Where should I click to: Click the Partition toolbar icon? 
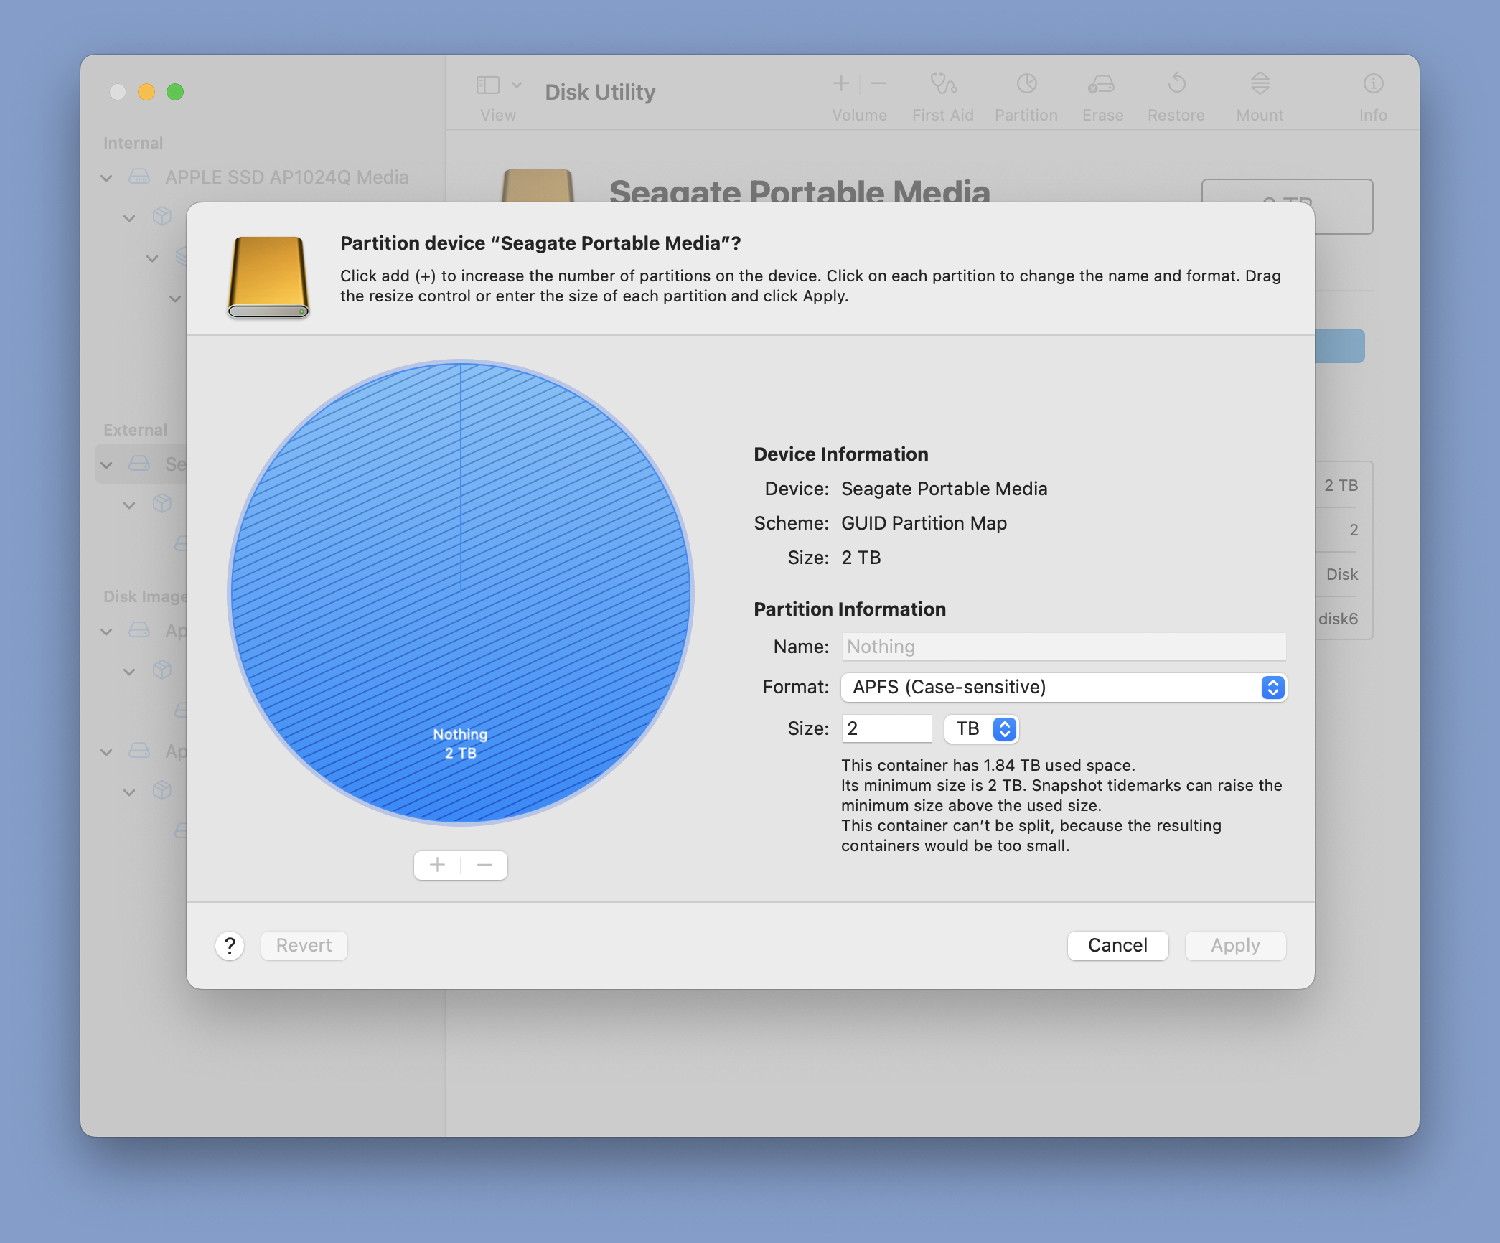1026,83
